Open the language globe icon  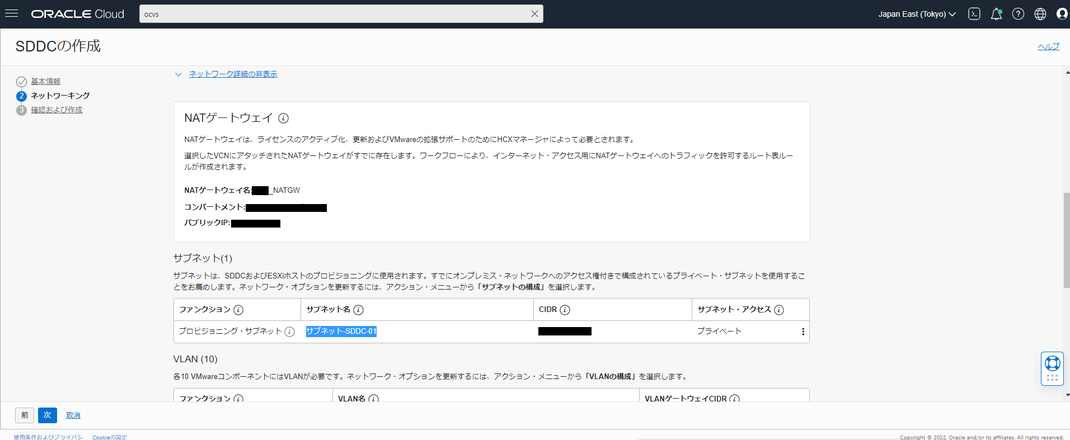click(x=1040, y=14)
